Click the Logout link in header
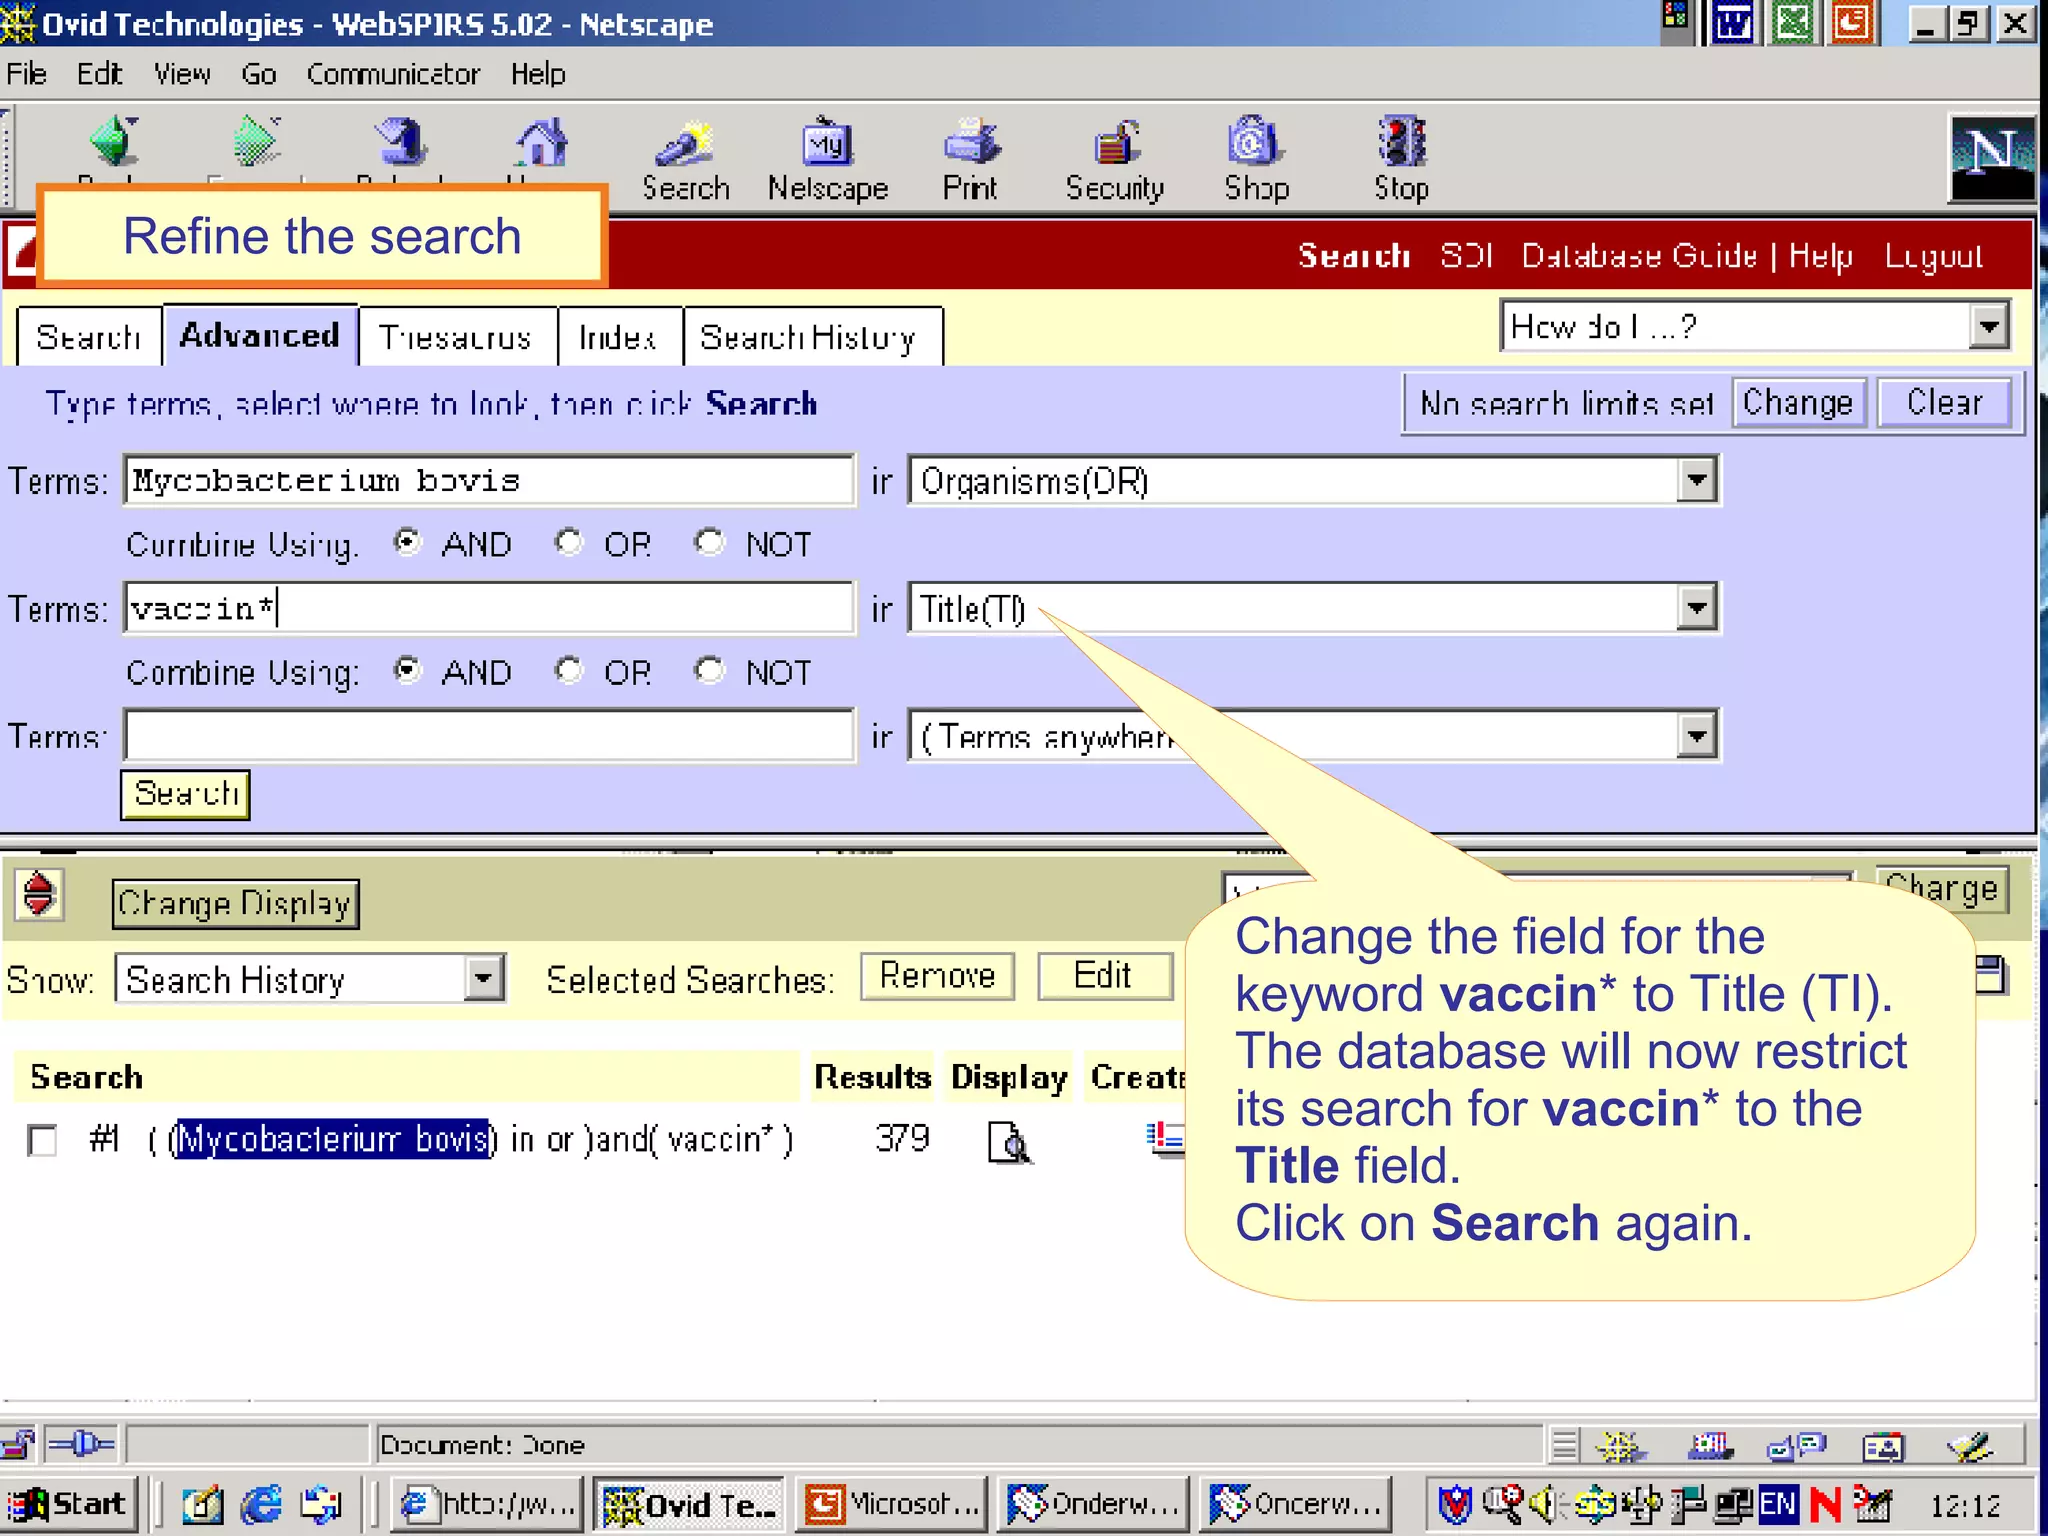 [x=1933, y=256]
